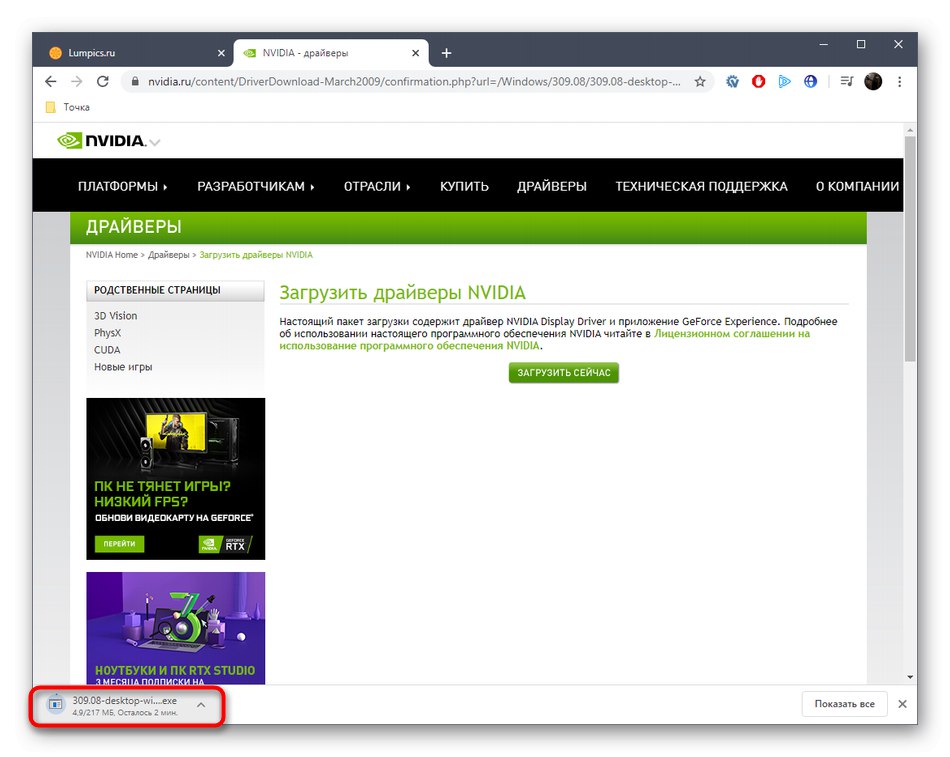The image size is (950, 757).
Task: Close the Lumpics.ru tab
Action: pos(221,53)
